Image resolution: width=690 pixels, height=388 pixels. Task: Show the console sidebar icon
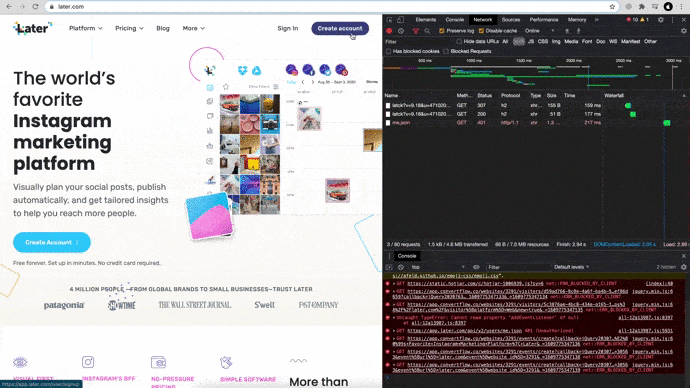point(389,267)
